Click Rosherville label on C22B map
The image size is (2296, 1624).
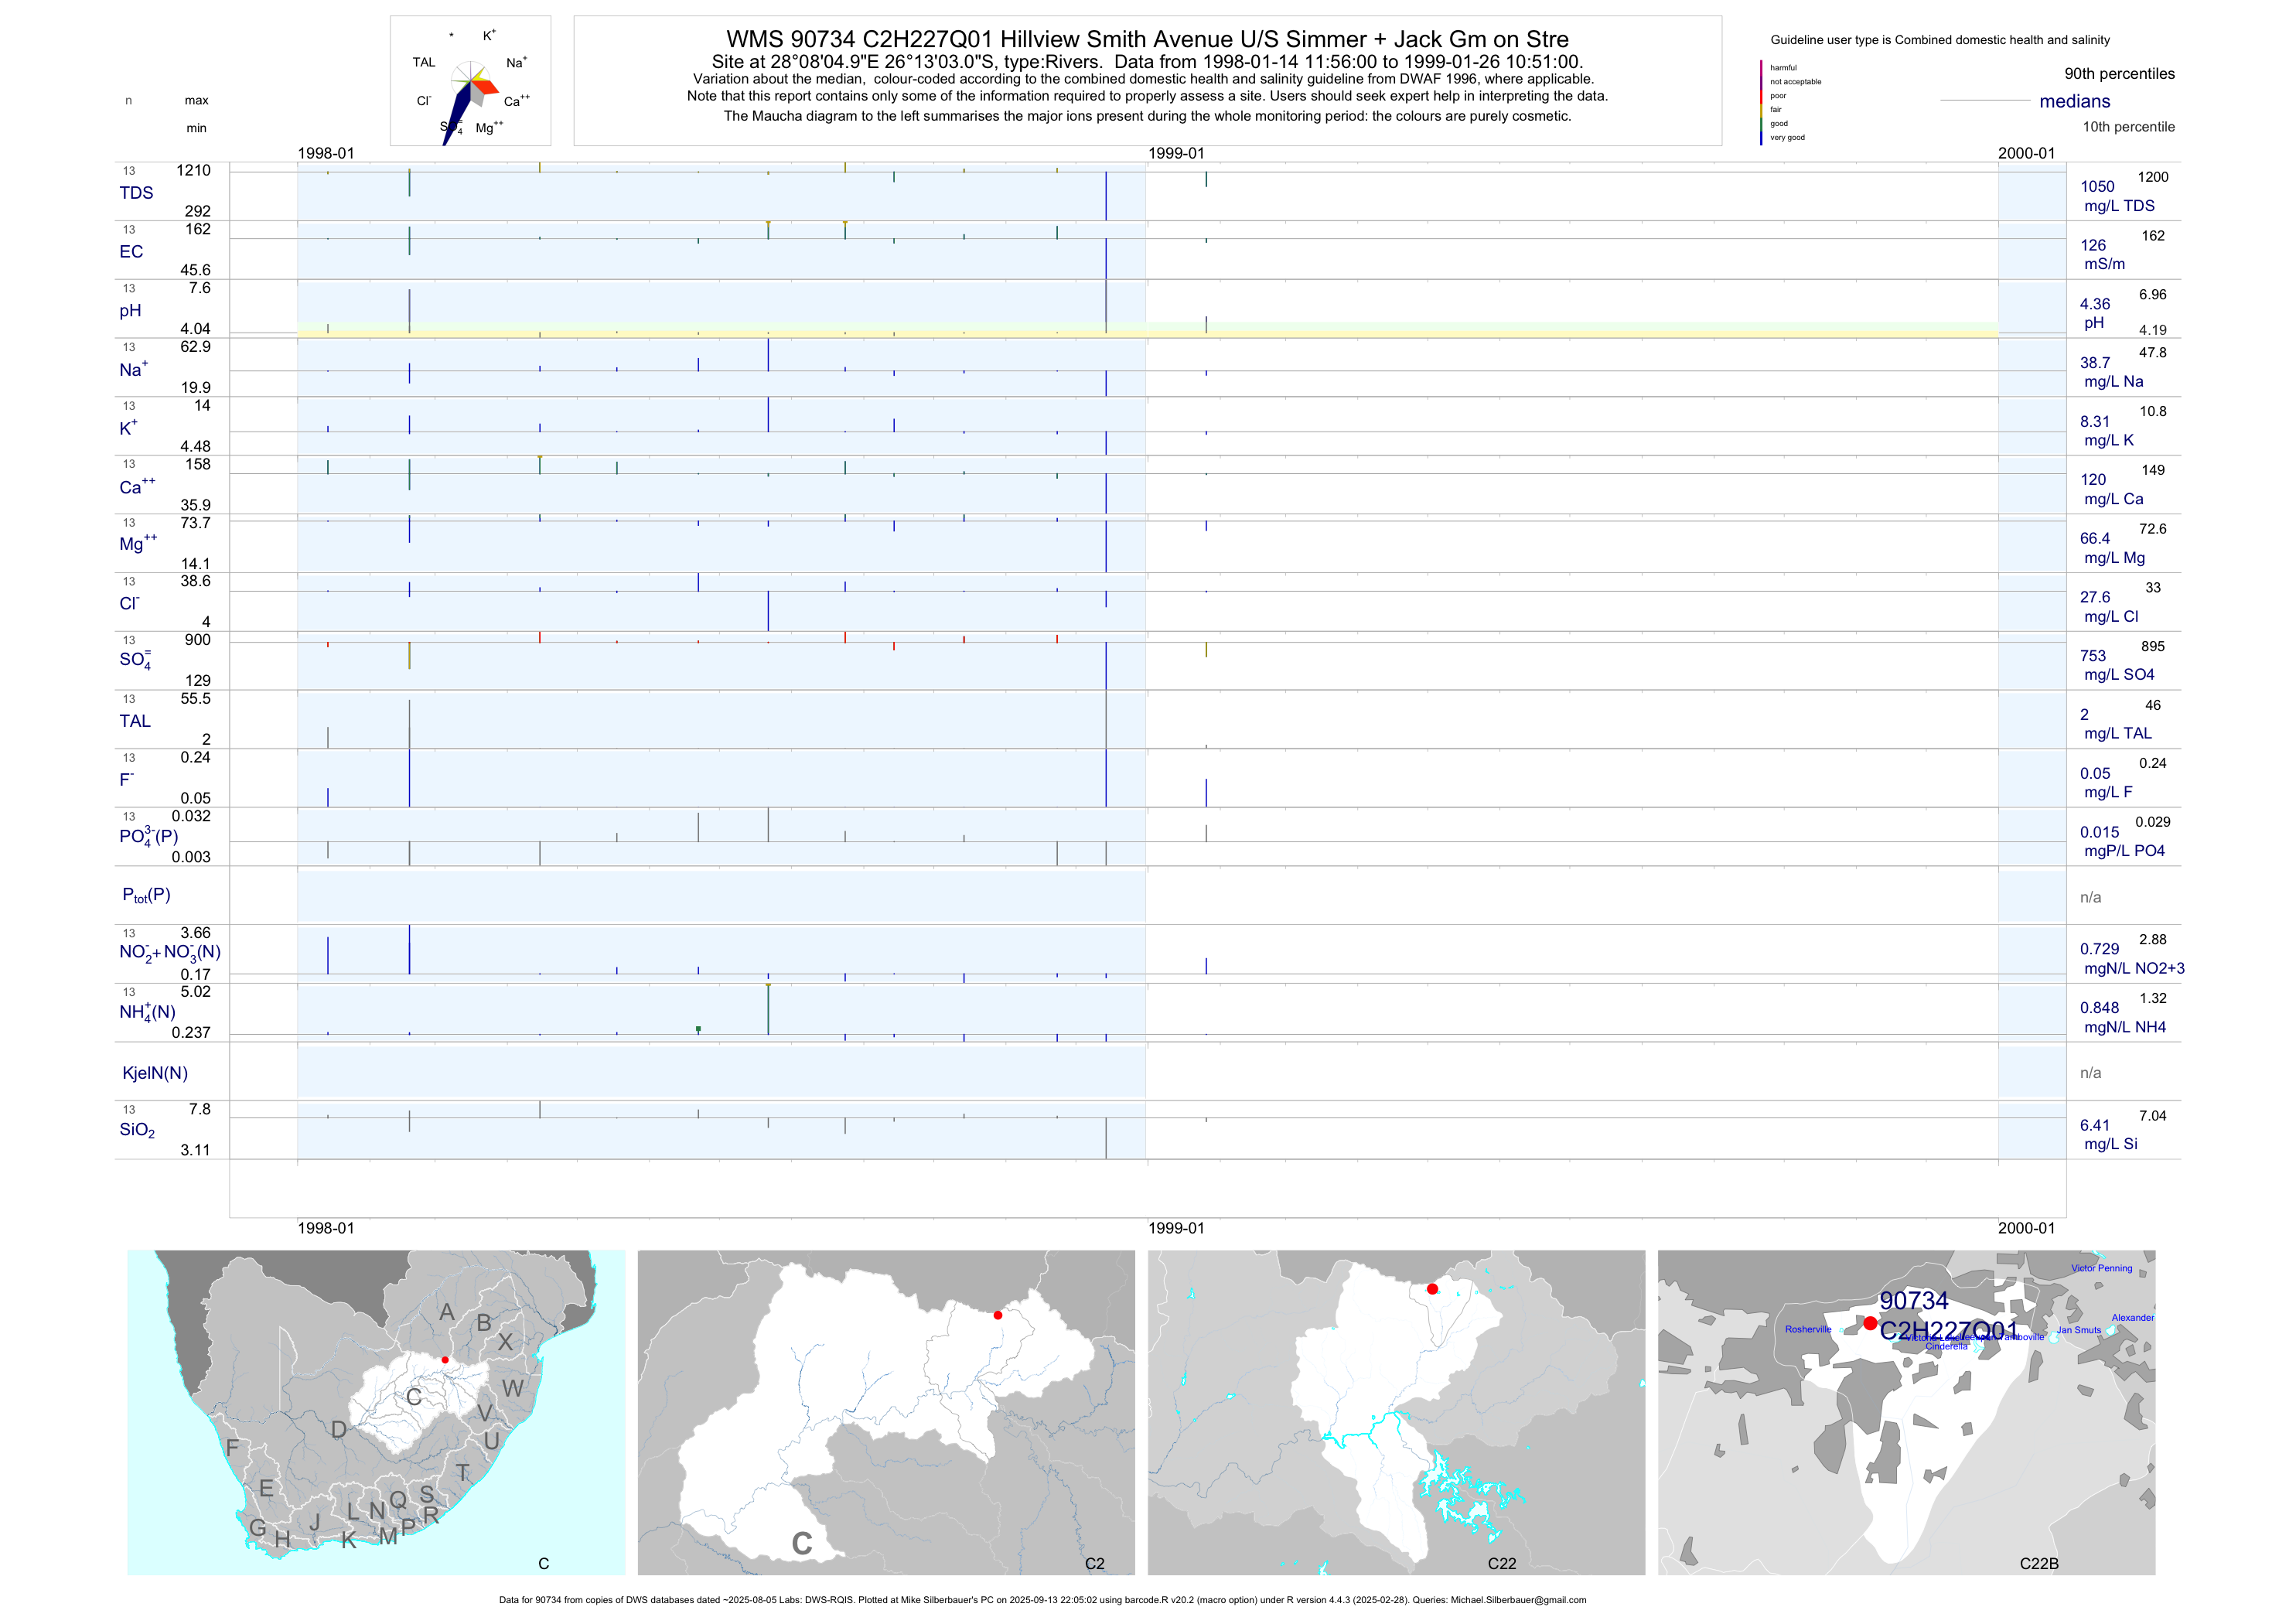tap(1808, 1329)
